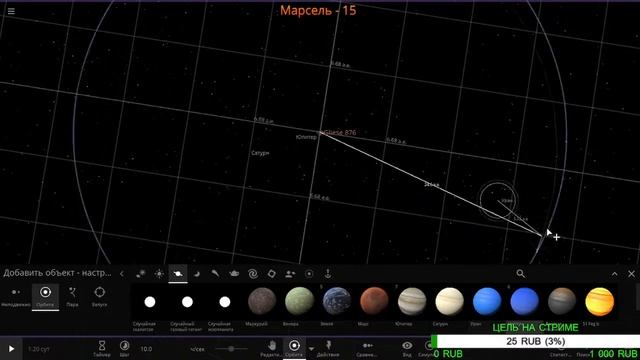Open the Сравне... compare tool
This screenshot has height=360, width=640.
[x=367, y=349]
